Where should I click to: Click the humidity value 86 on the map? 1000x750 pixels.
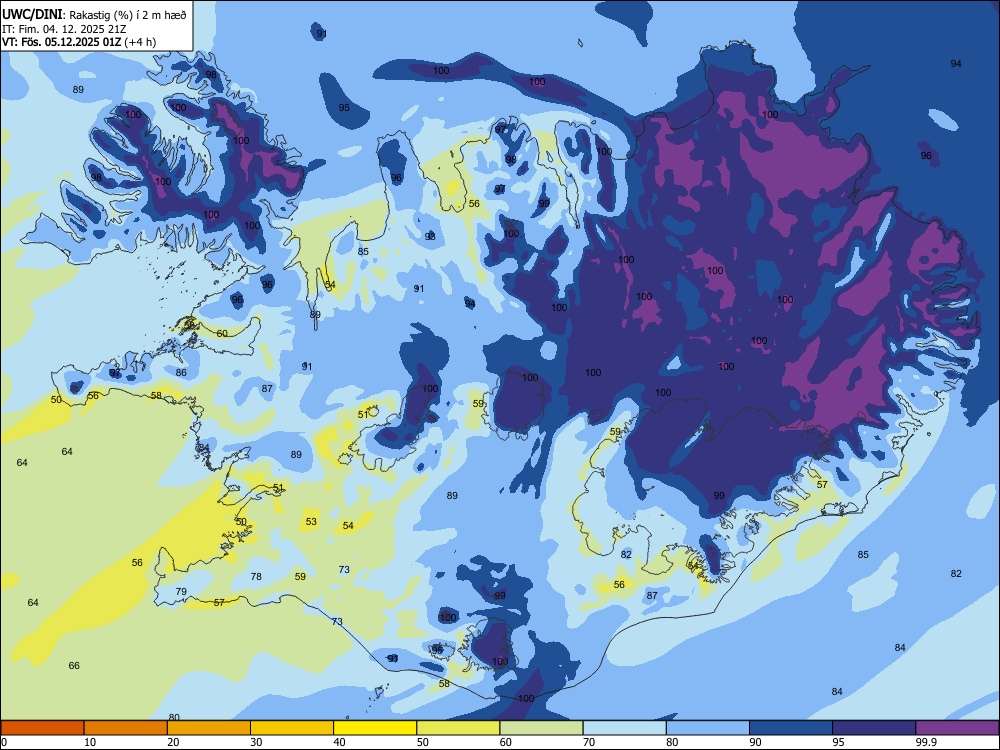(181, 372)
